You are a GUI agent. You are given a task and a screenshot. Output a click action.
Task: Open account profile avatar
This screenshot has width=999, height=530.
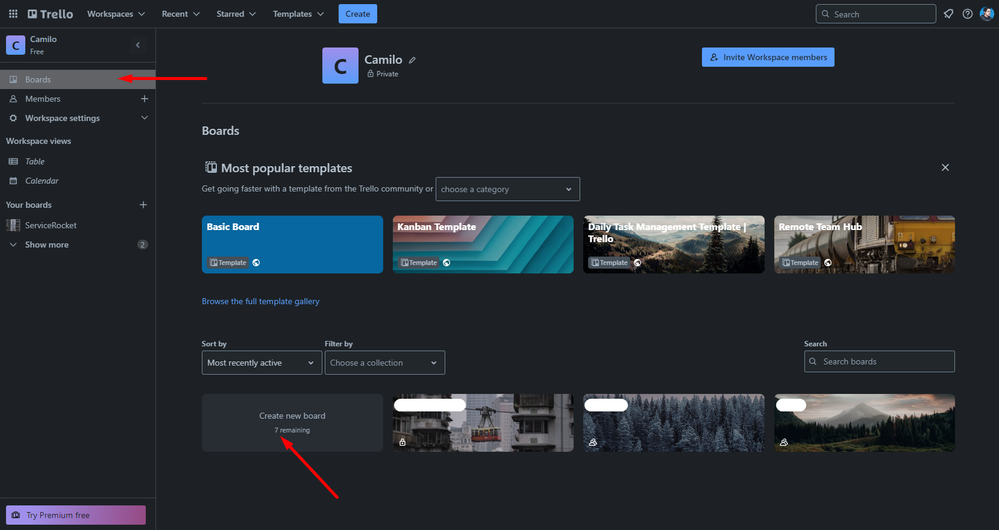[986, 13]
